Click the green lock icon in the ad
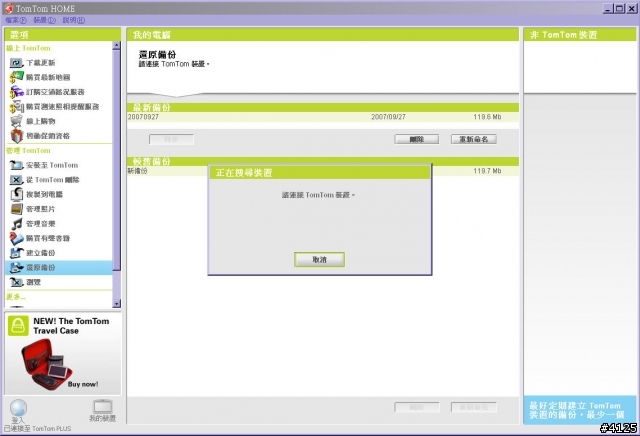 18,326
